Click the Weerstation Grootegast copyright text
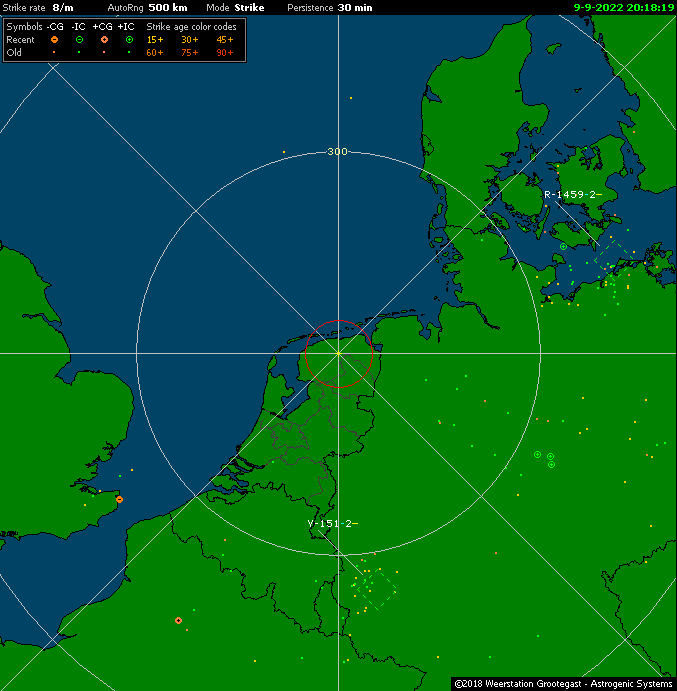 (563, 684)
